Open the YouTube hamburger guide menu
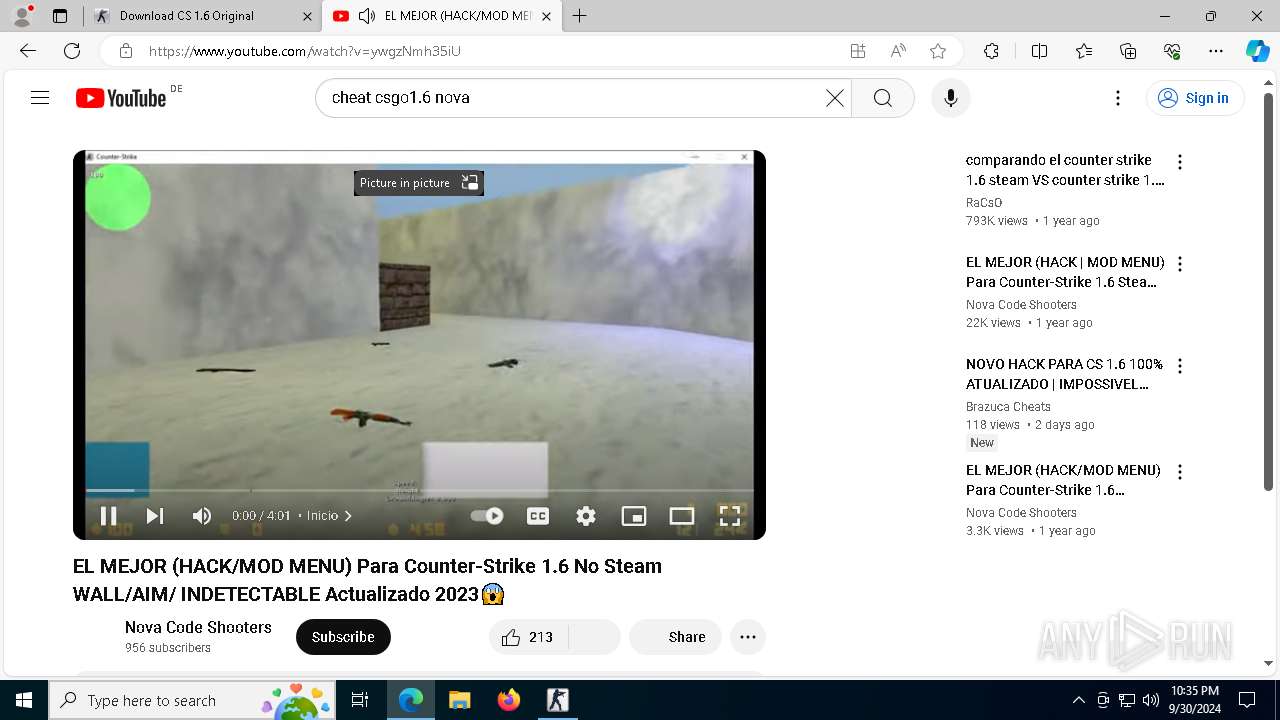The height and width of the screenshot is (720, 1280). (x=40, y=98)
